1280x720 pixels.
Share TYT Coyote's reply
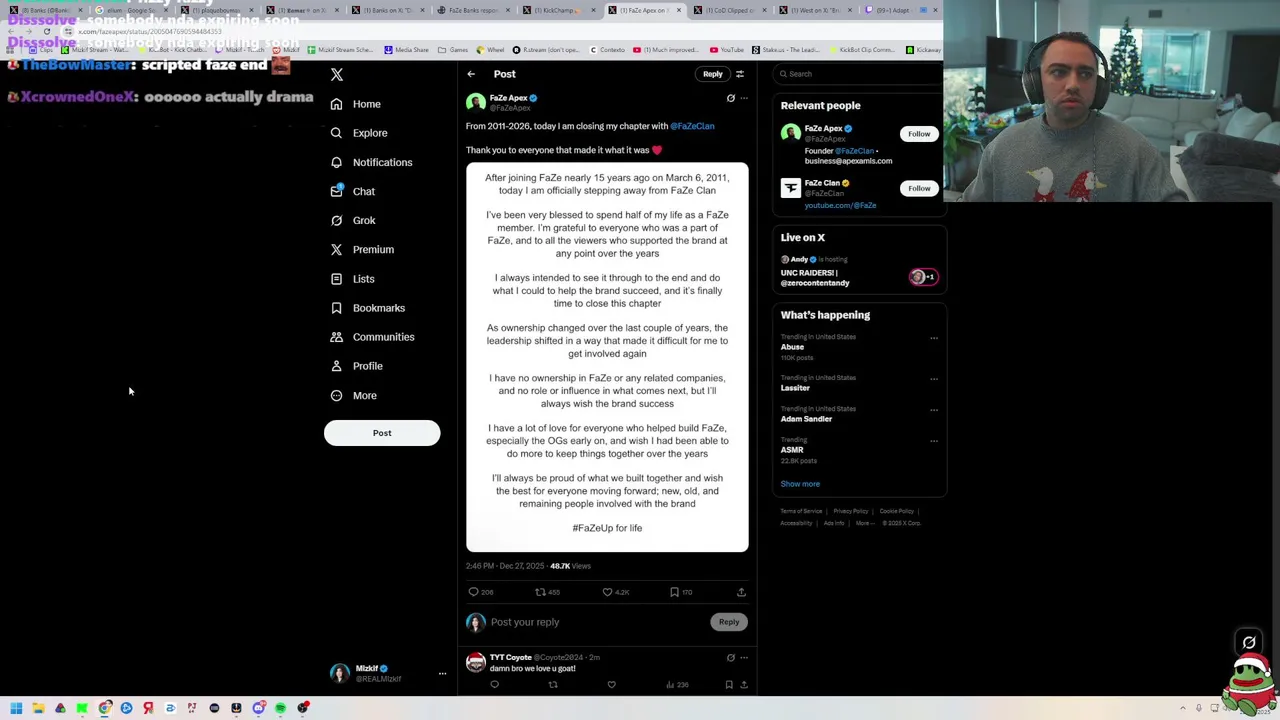pos(744,685)
